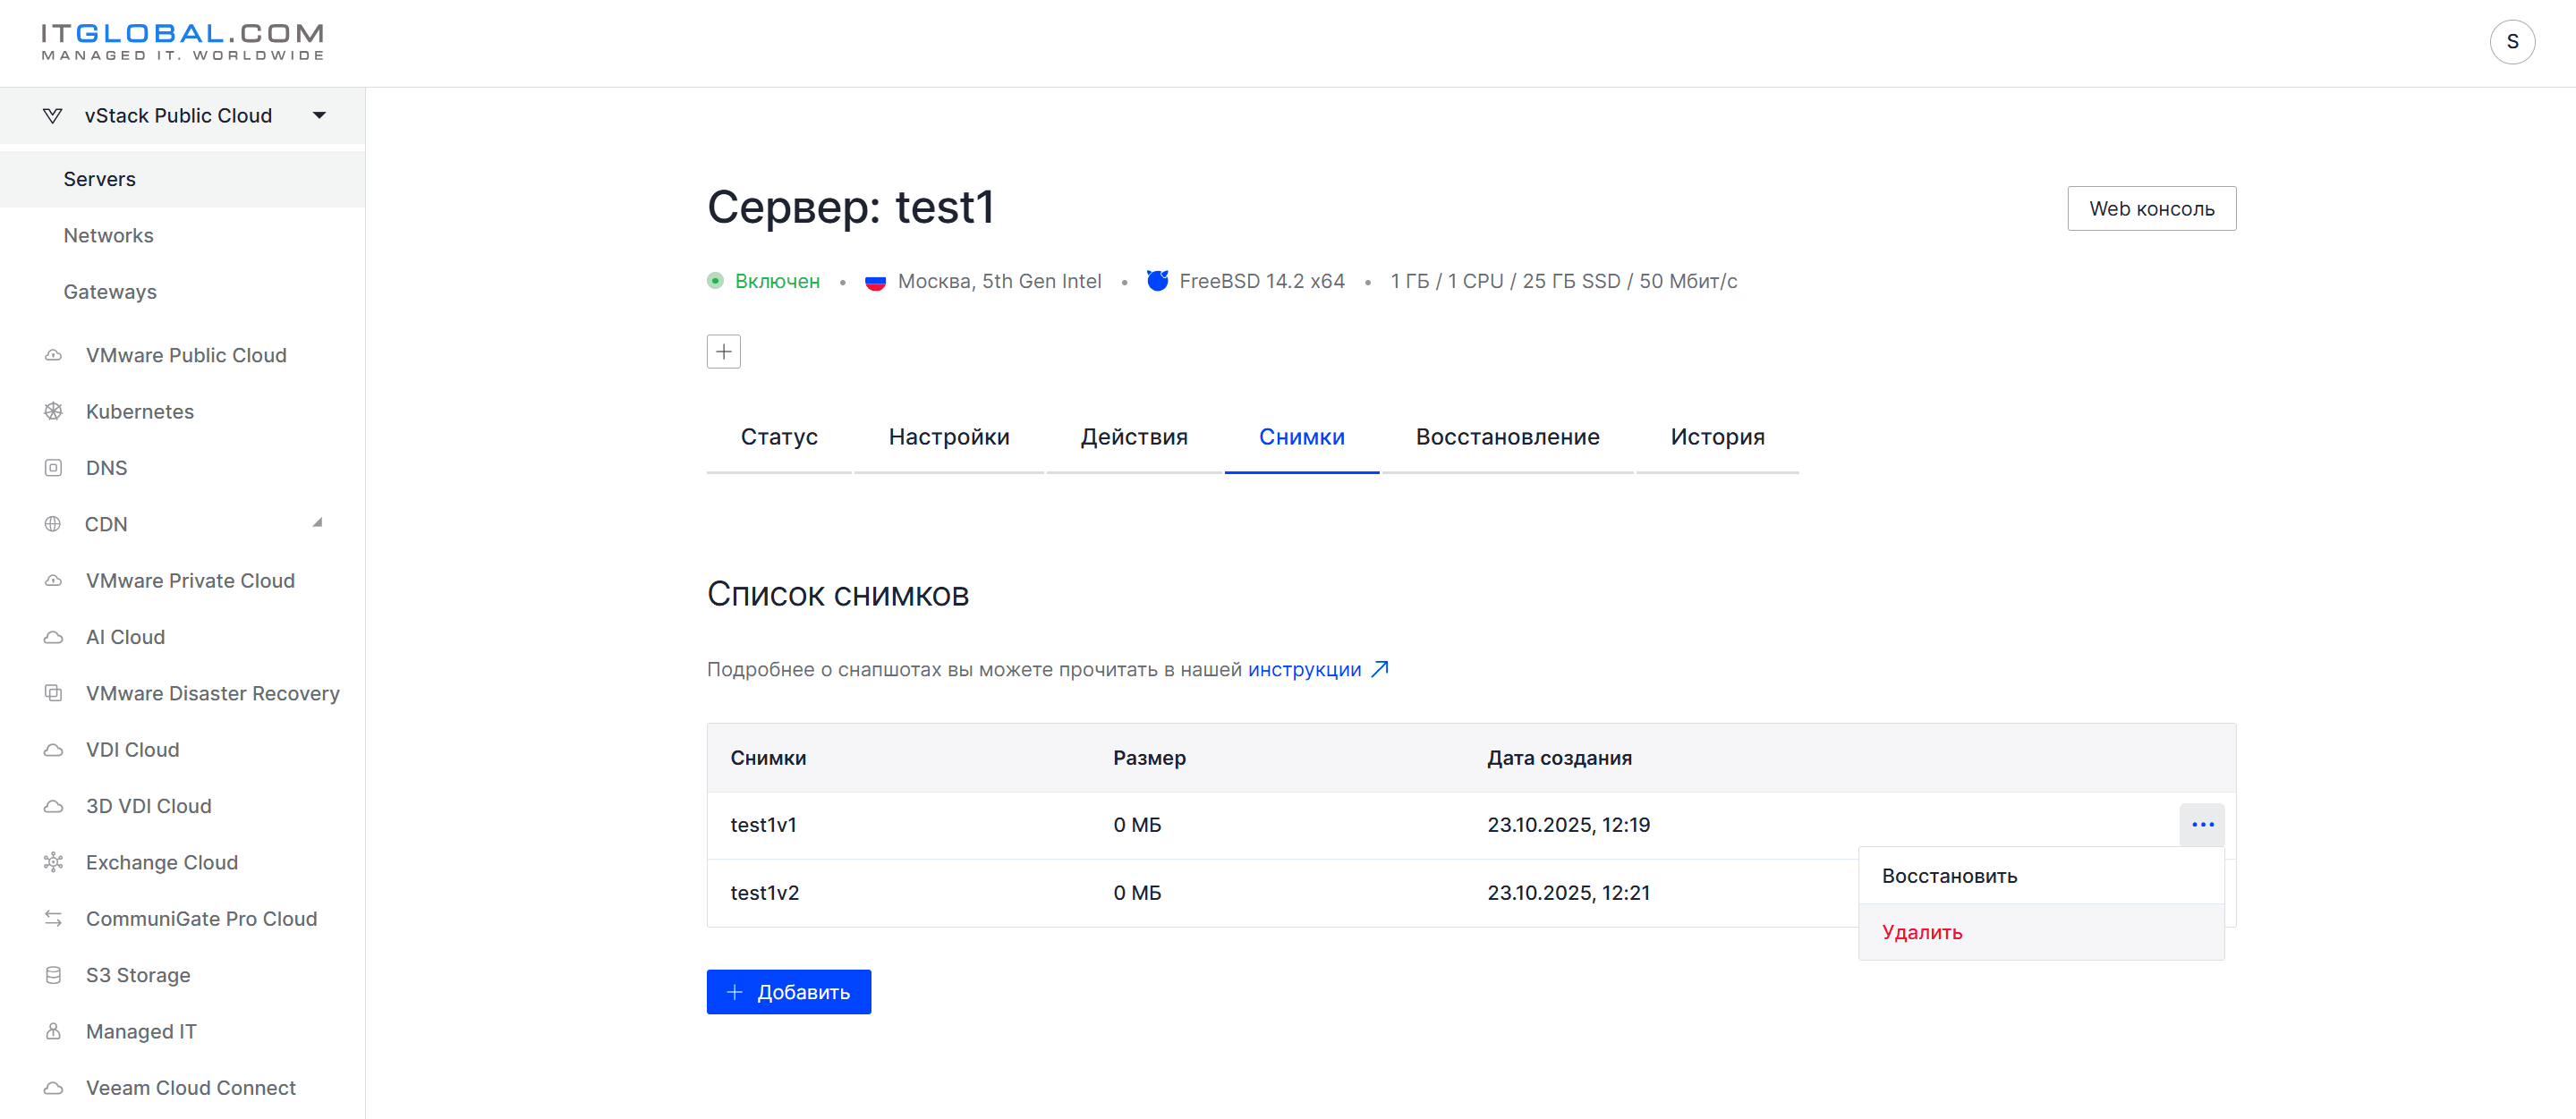Open the three-dots menu for test1v1
Image resolution: width=2576 pixels, height=1119 pixels.
pos(2202,824)
